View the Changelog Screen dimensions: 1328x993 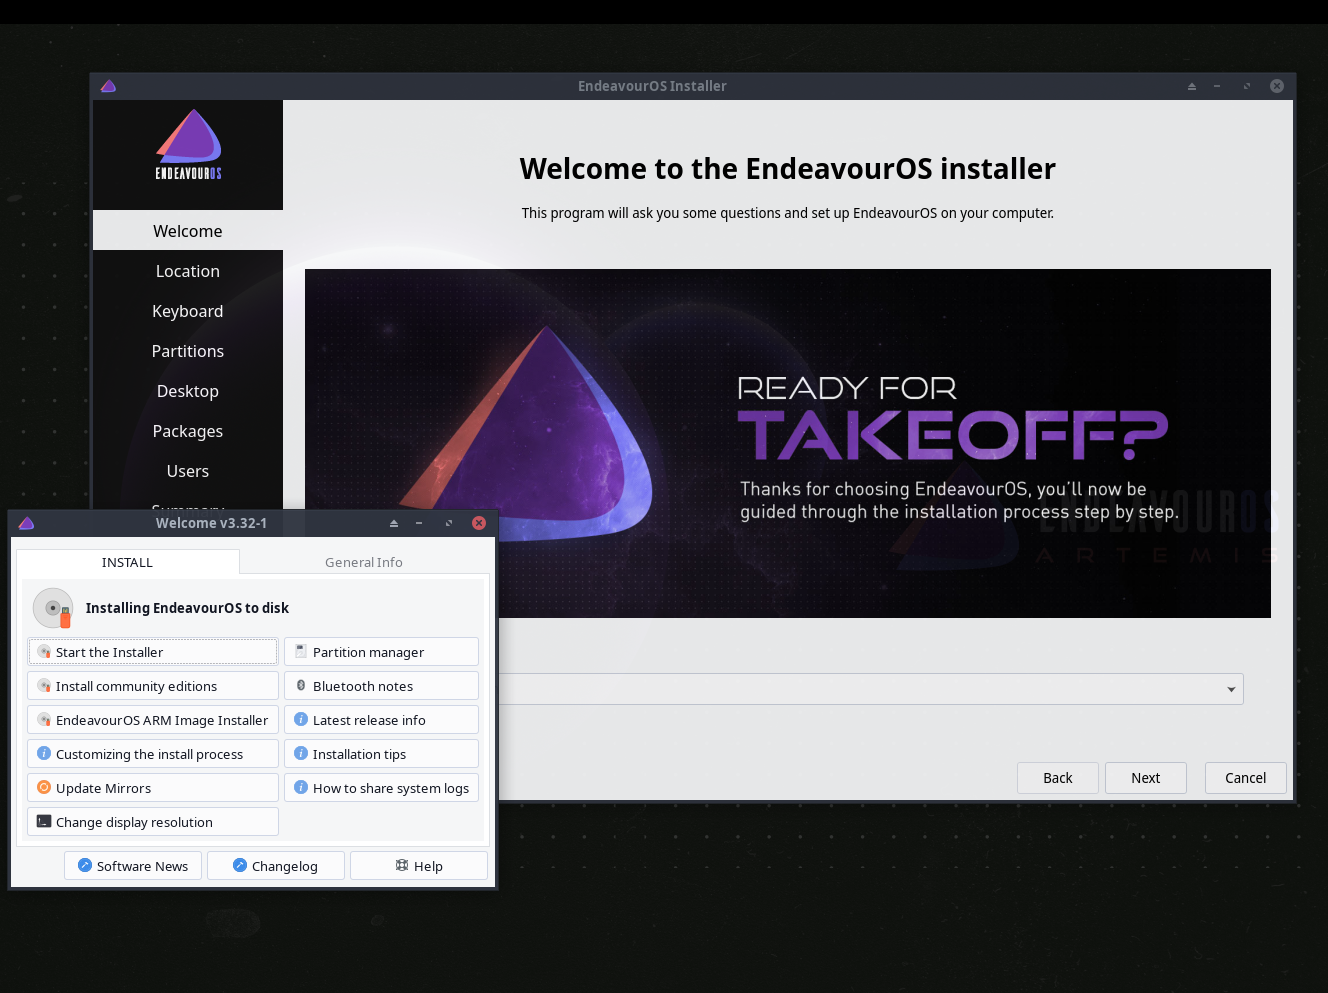275,865
